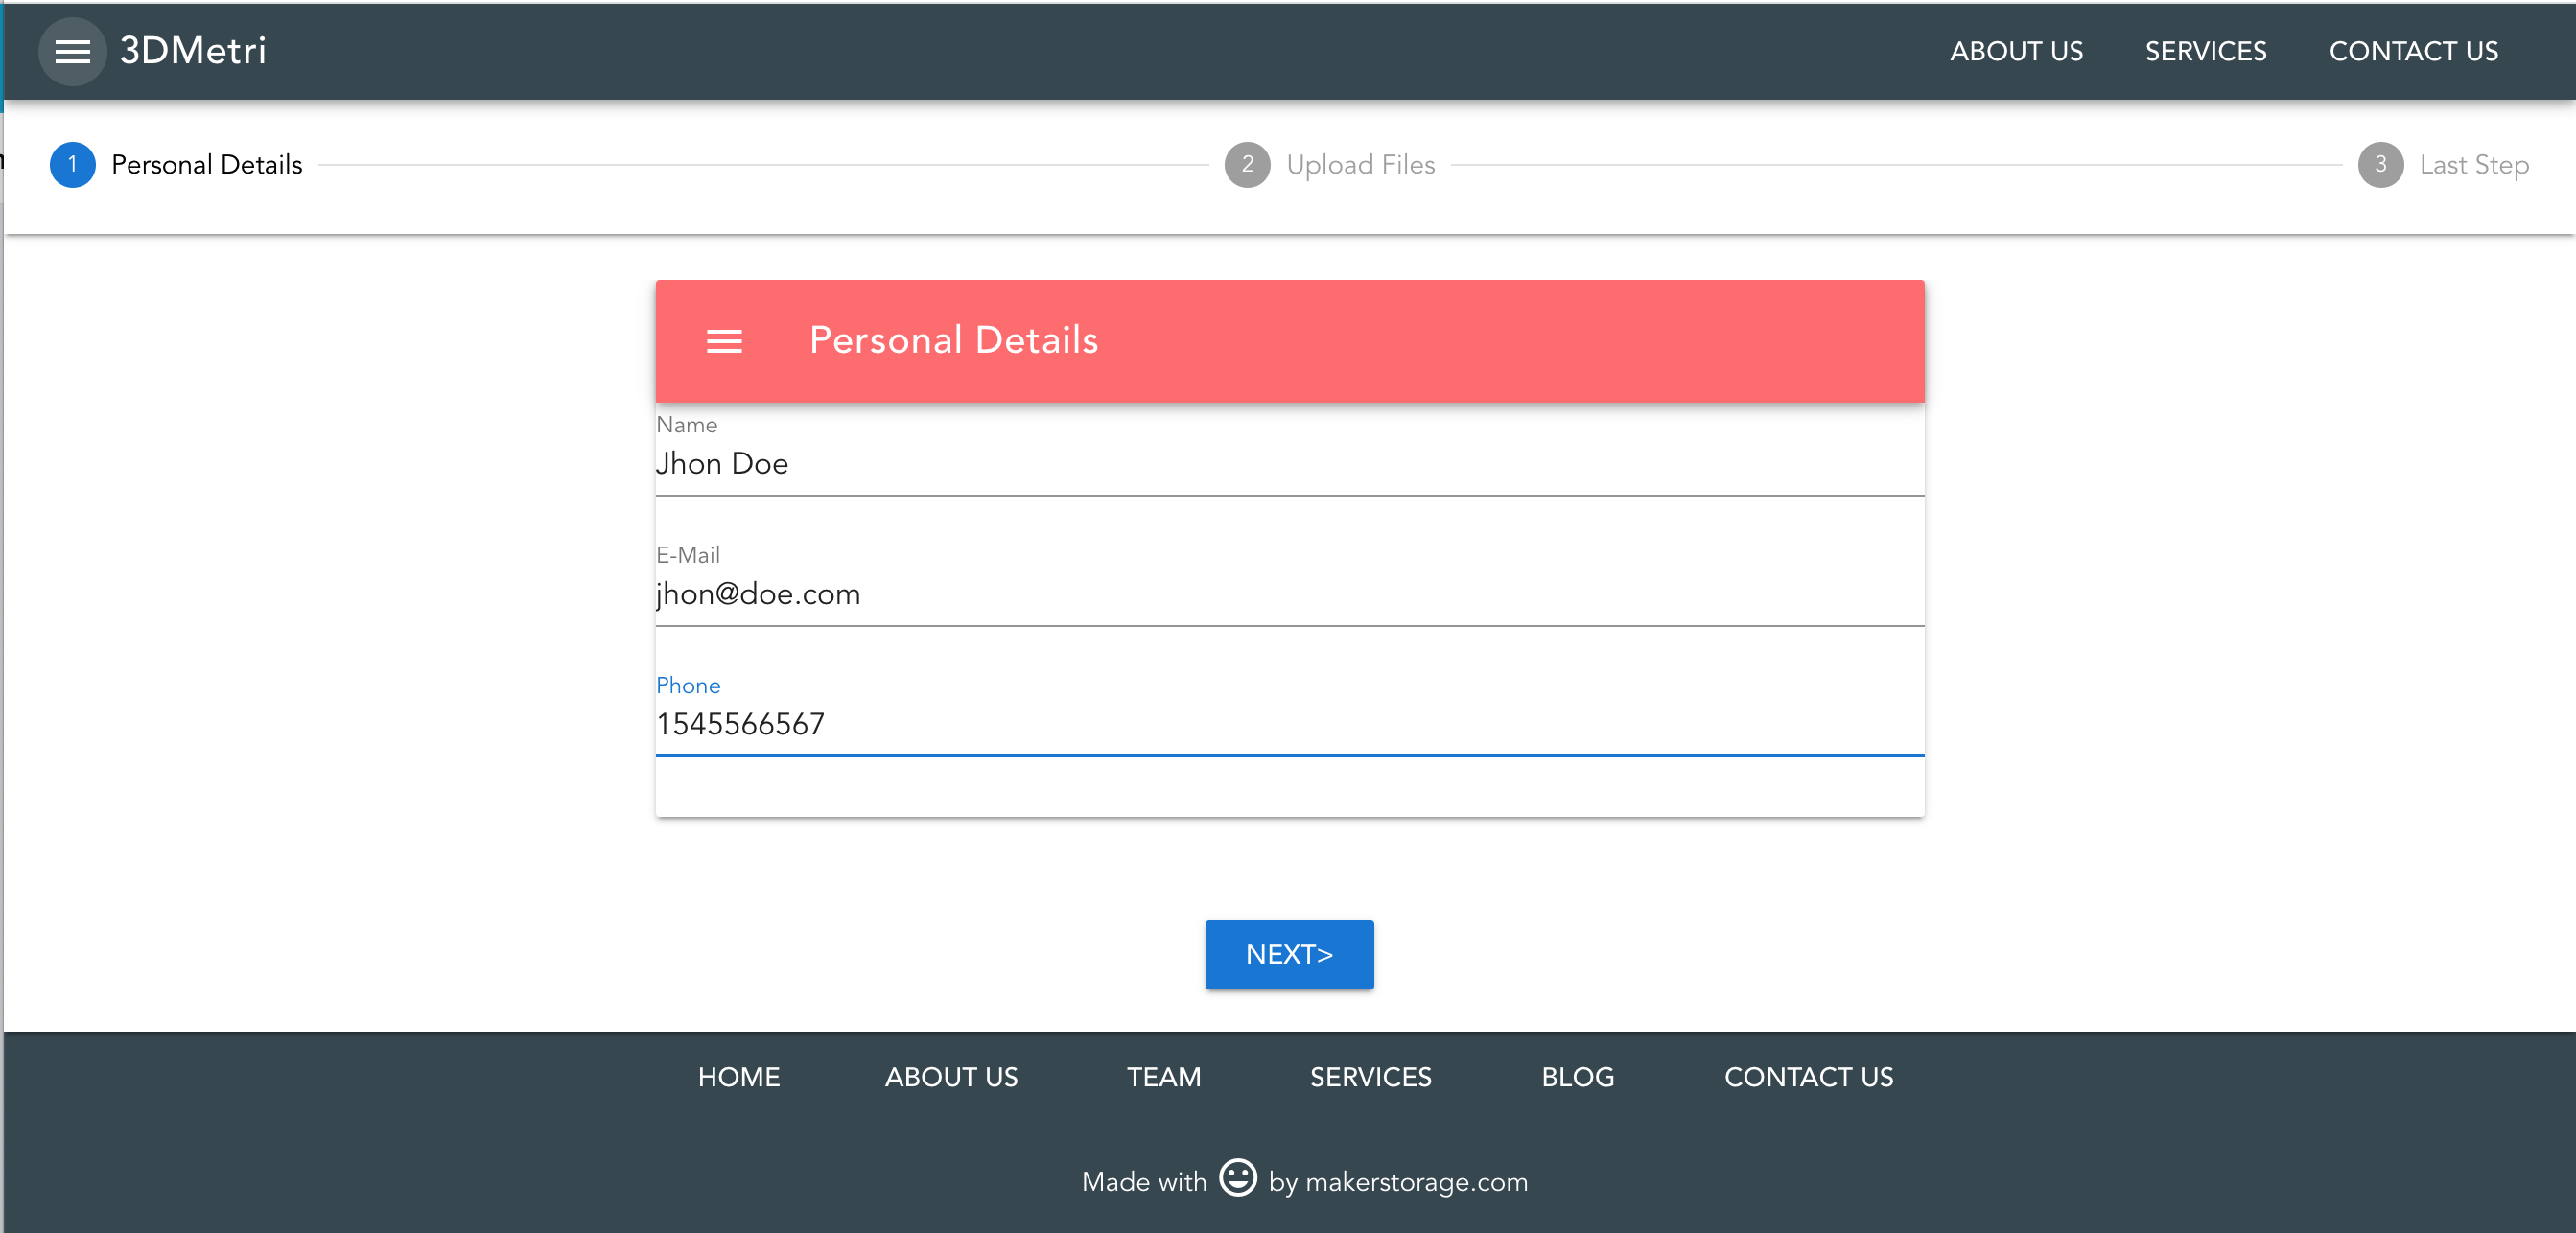This screenshot has height=1233, width=2576.
Task: Click the Personal Details card menu icon
Action: click(724, 341)
